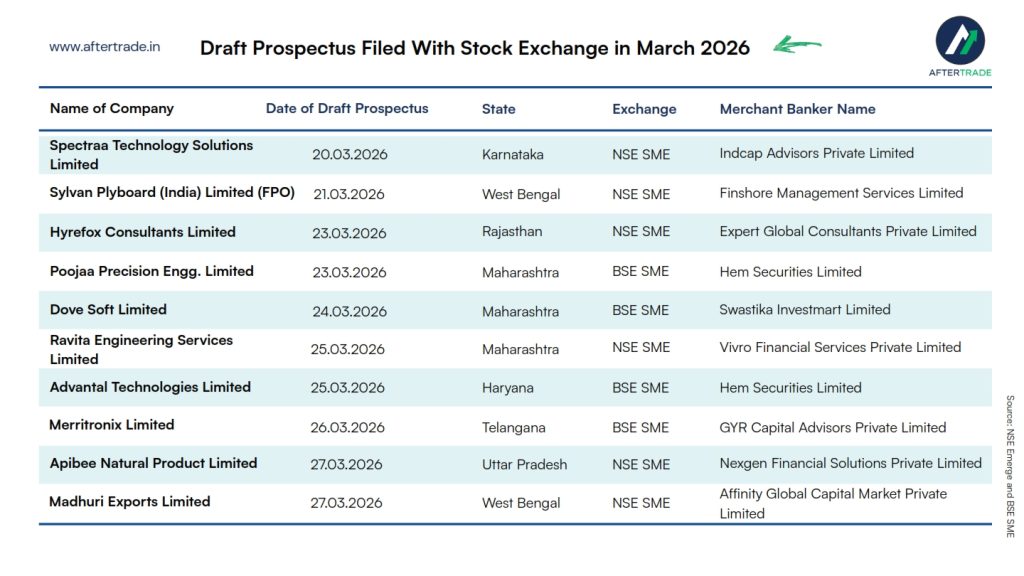Open the www.aftertrade.in website link
The image size is (1024, 576).
tap(105, 47)
